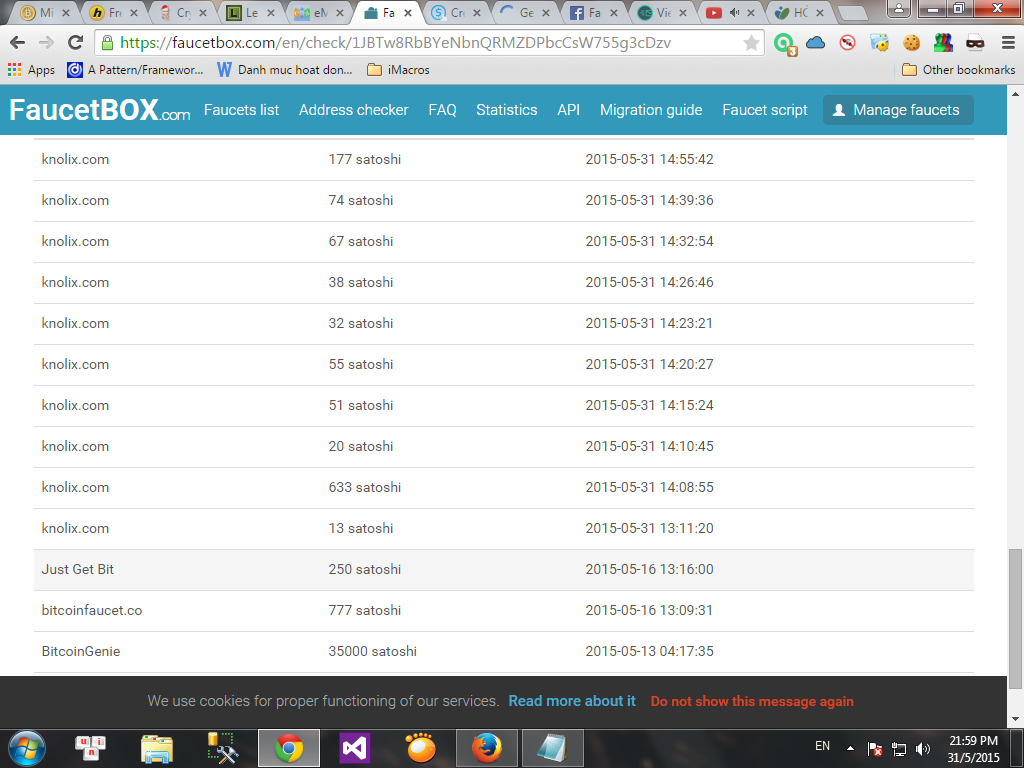Open Firefox from the taskbar
Viewport: 1024px width, 768px height.
487,748
